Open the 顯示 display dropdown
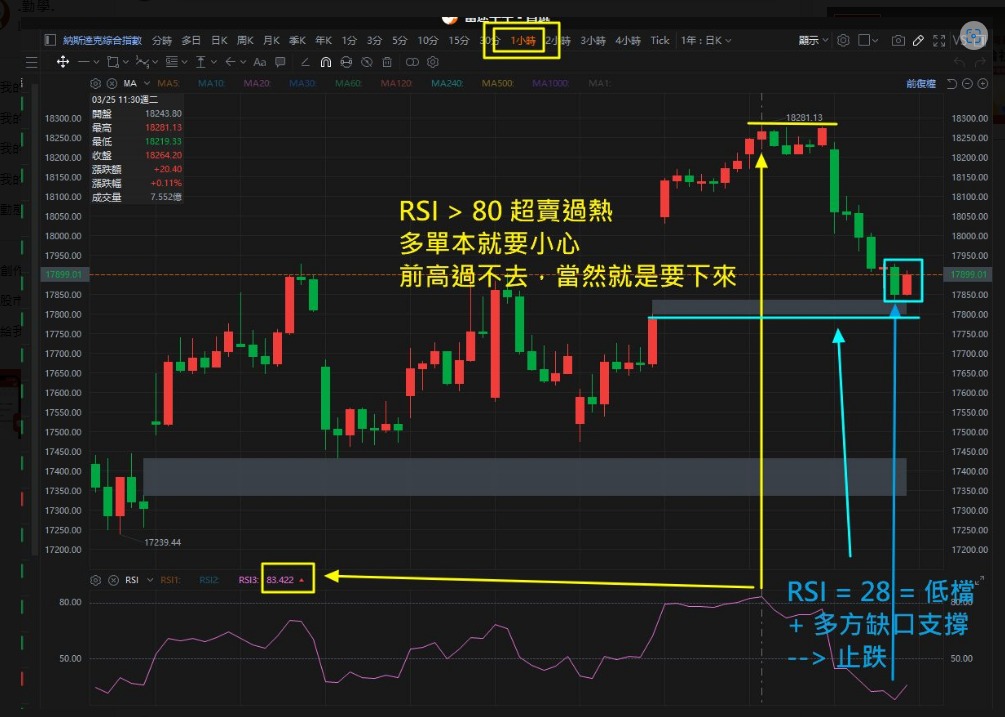Image resolution: width=1005 pixels, height=717 pixels. coord(813,40)
